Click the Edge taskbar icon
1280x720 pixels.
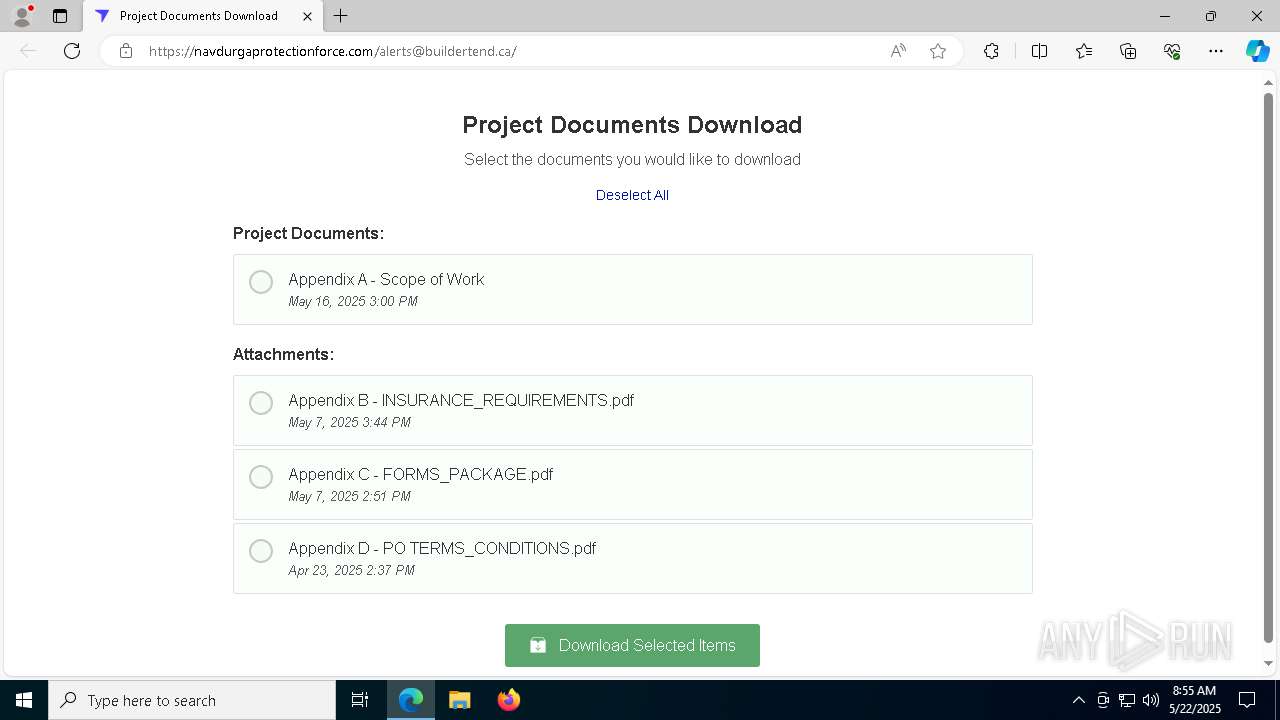click(411, 700)
